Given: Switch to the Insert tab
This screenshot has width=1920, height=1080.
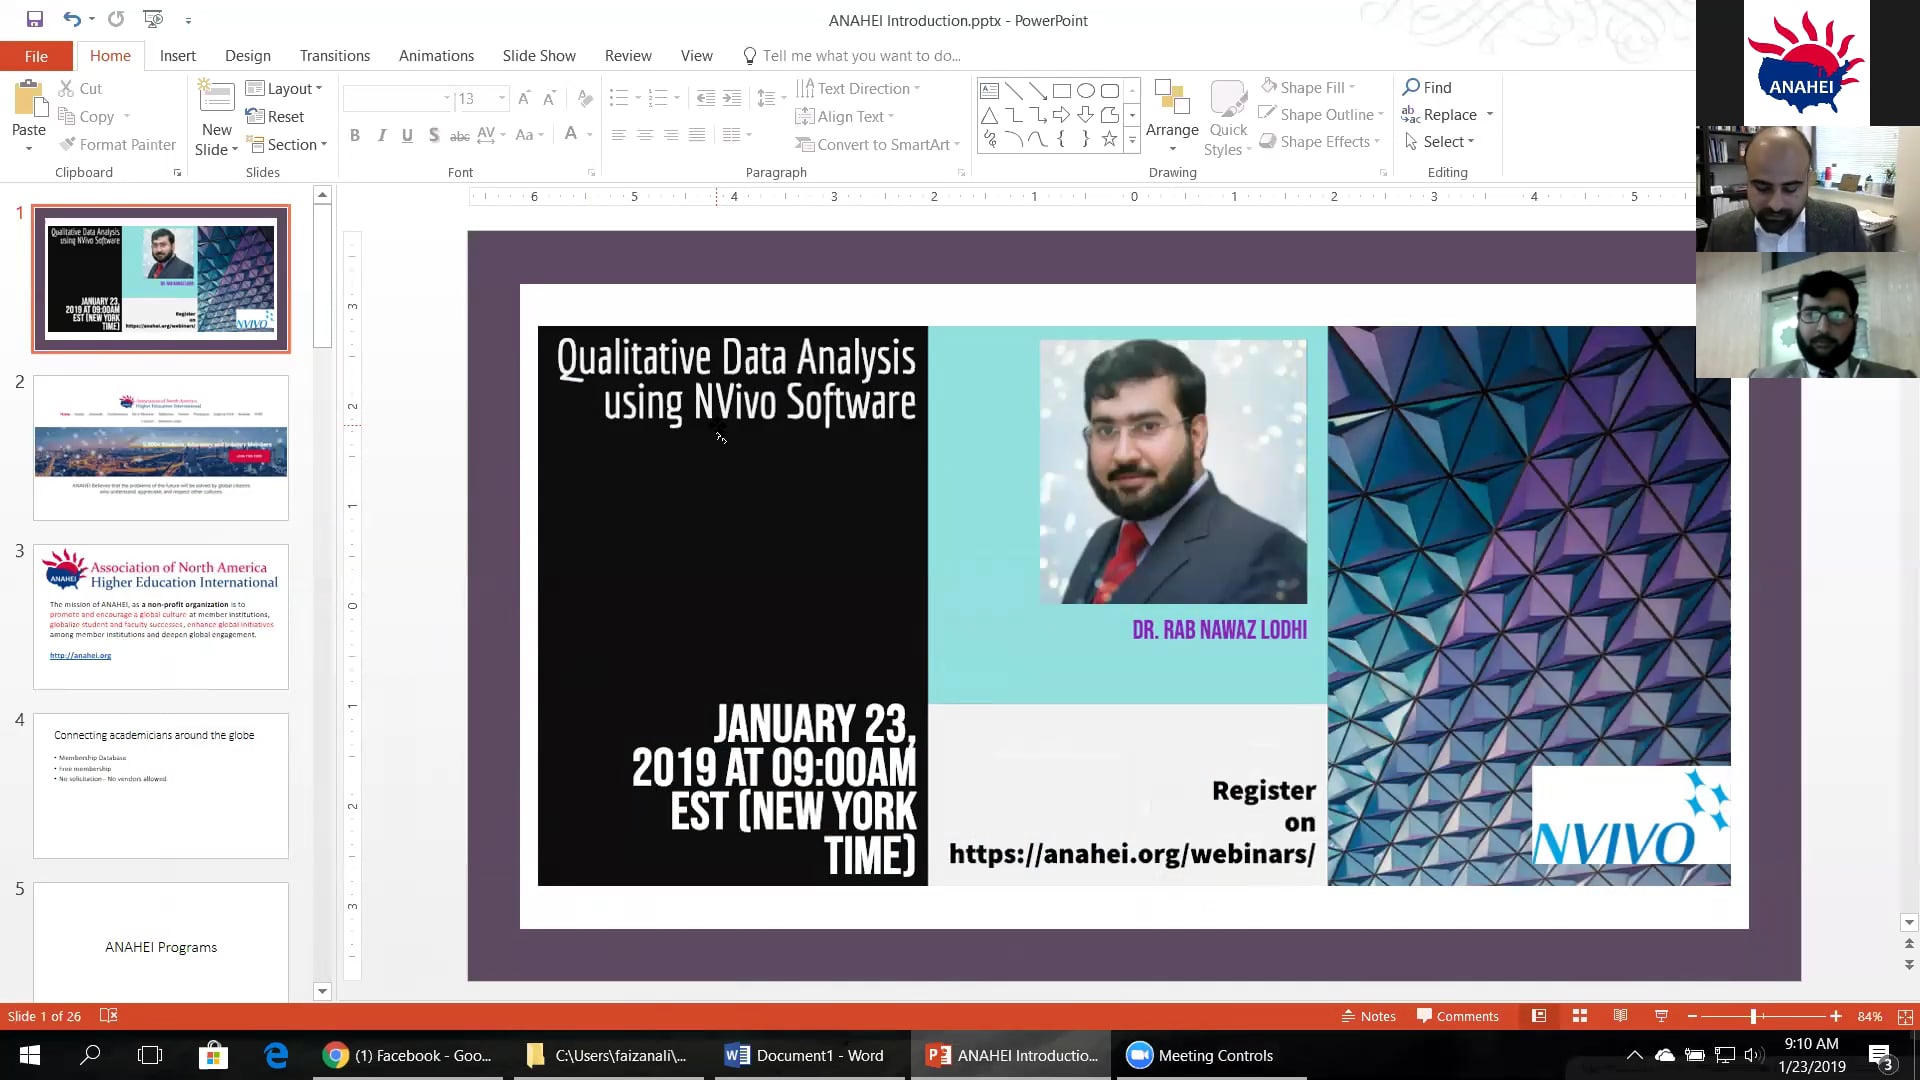Looking at the screenshot, I should click(178, 56).
